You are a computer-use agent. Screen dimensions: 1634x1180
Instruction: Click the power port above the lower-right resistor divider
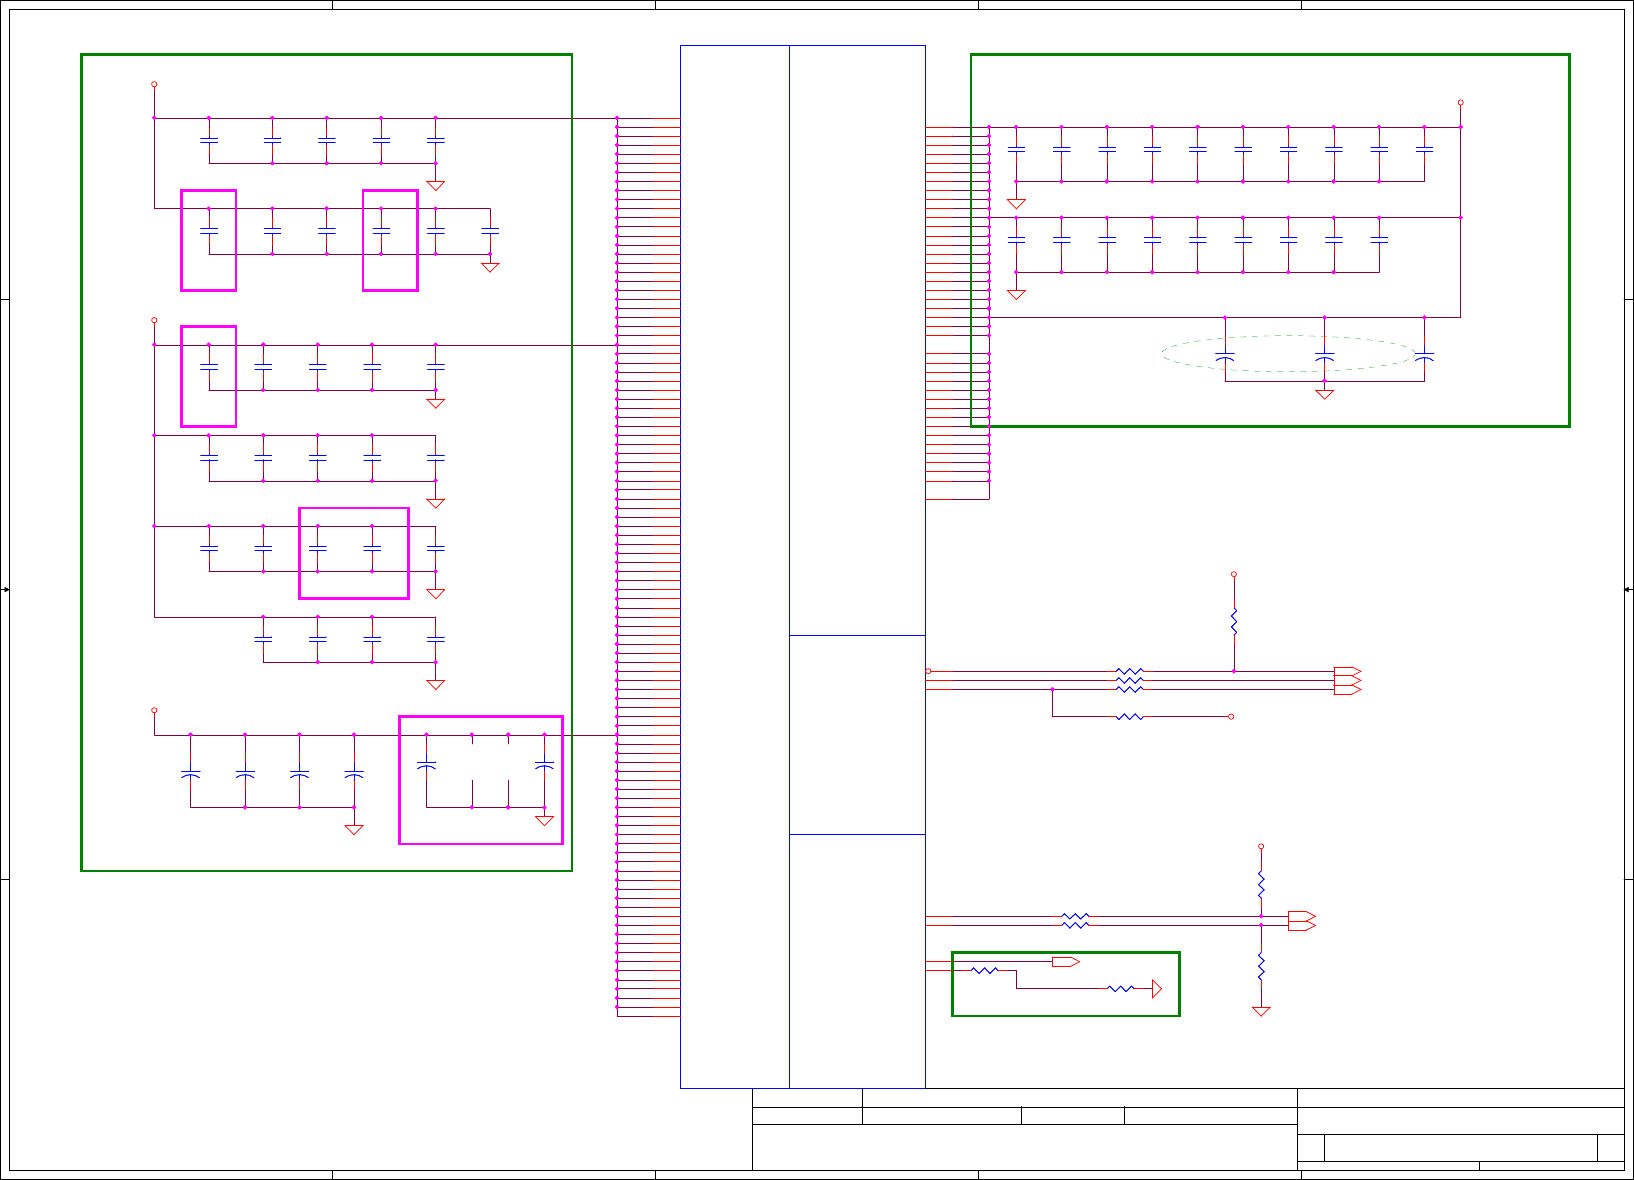(1261, 847)
